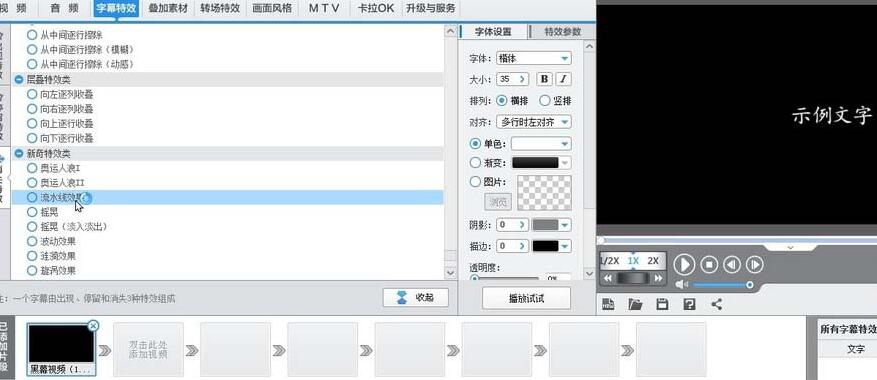Click the new project document icon
Screen dimensions: 877x380
(609, 304)
